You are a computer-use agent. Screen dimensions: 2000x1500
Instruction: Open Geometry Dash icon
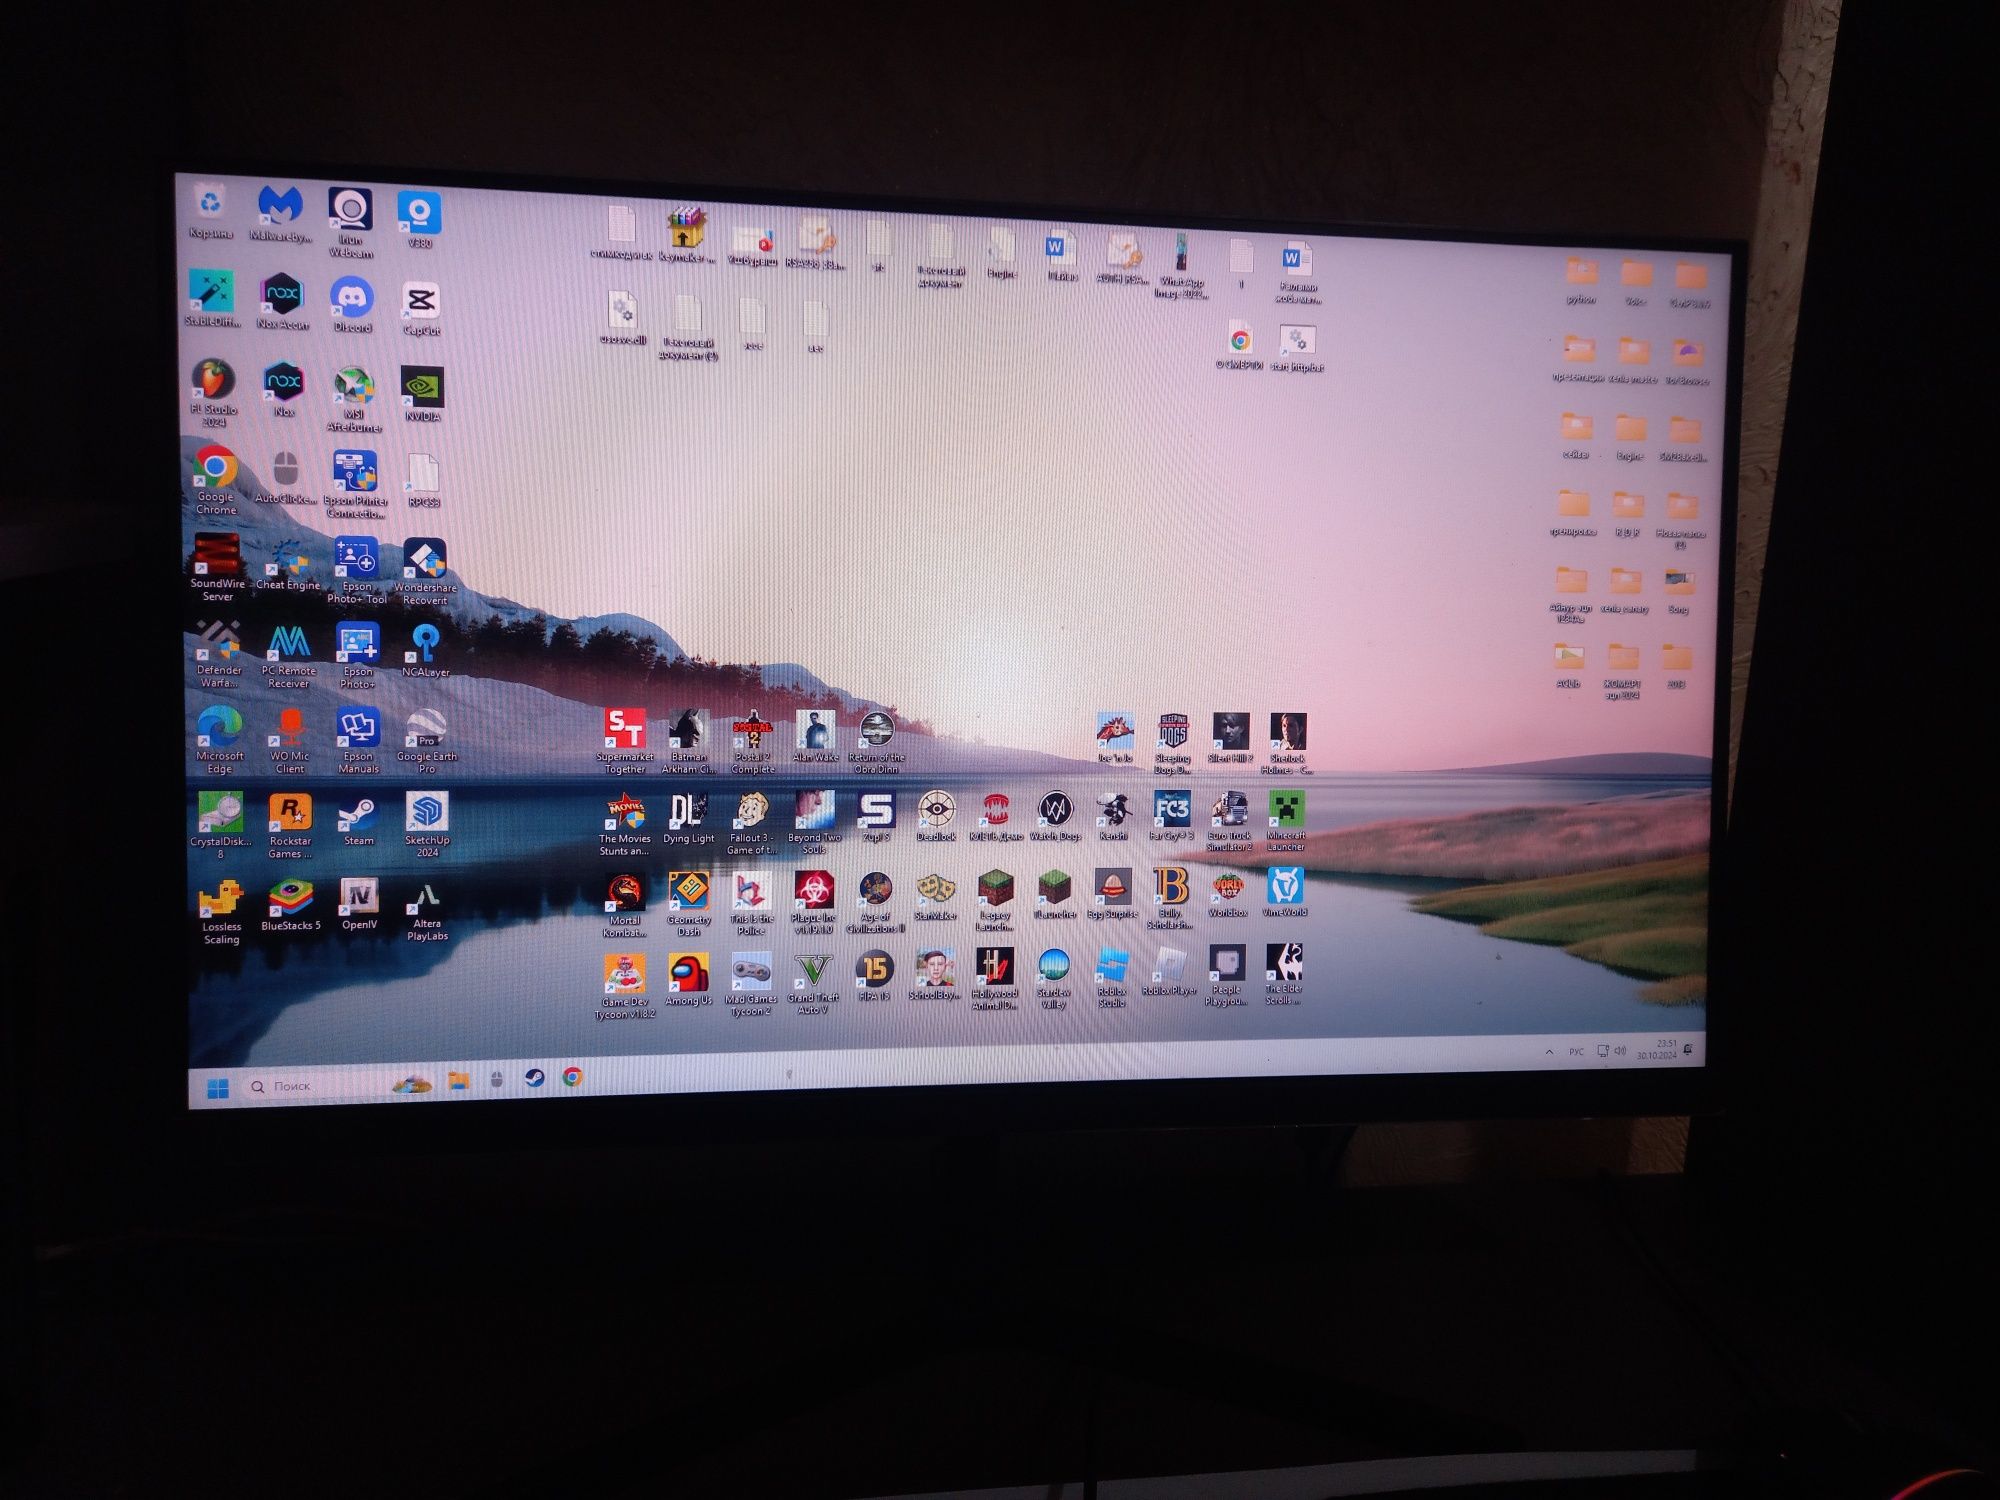click(689, 904)
